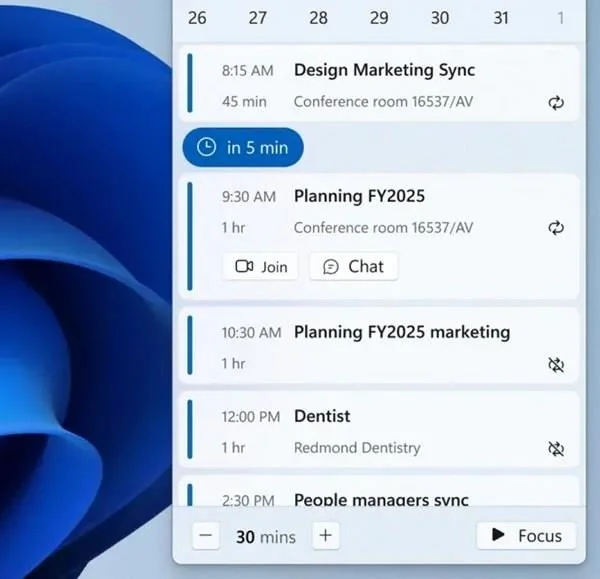Open the Planning FY2025 marketing event
The height and width of the screenshot is (579, 600).
[379, 346]
